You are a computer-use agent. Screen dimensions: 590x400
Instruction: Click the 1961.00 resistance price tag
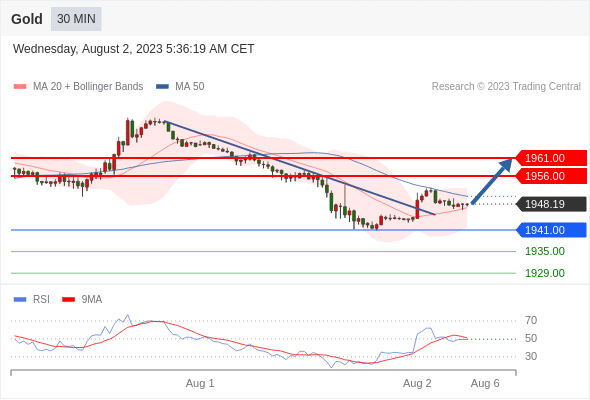click(x=551, y=158)
